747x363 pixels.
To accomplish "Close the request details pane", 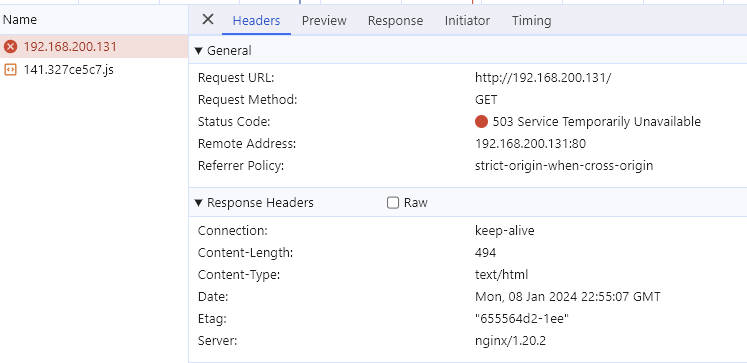I will point(208,20).
